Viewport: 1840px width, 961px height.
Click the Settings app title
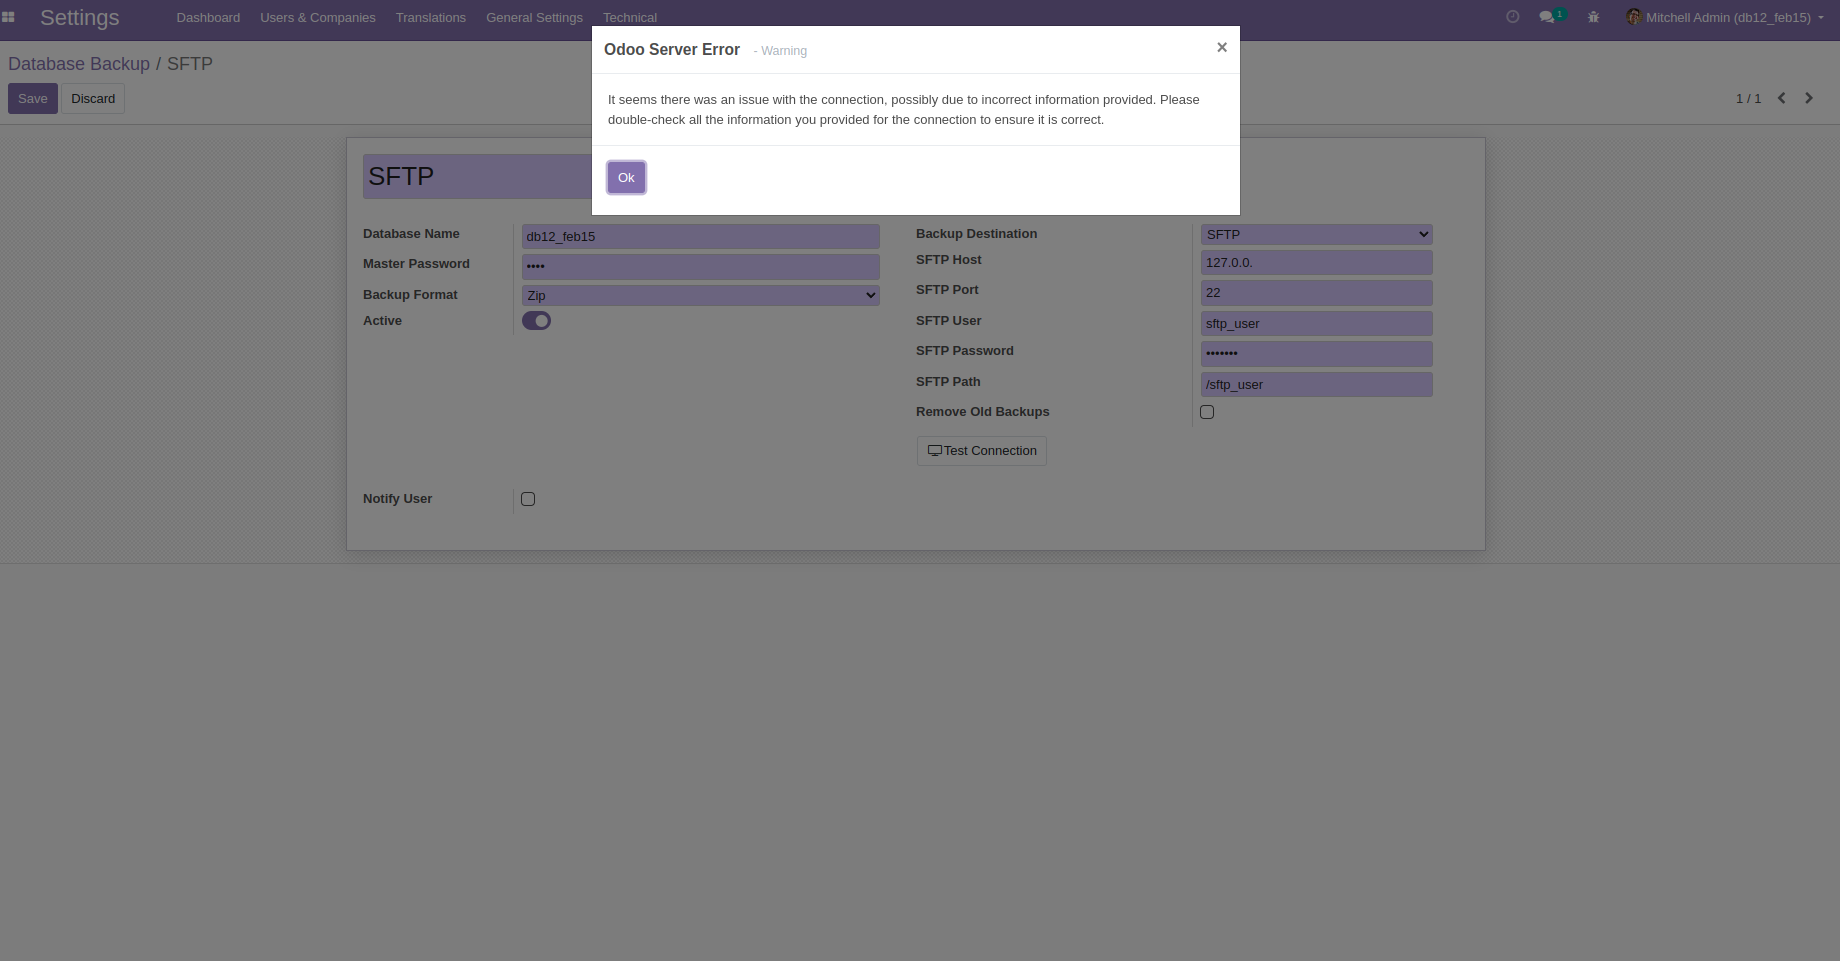point(80,18)
